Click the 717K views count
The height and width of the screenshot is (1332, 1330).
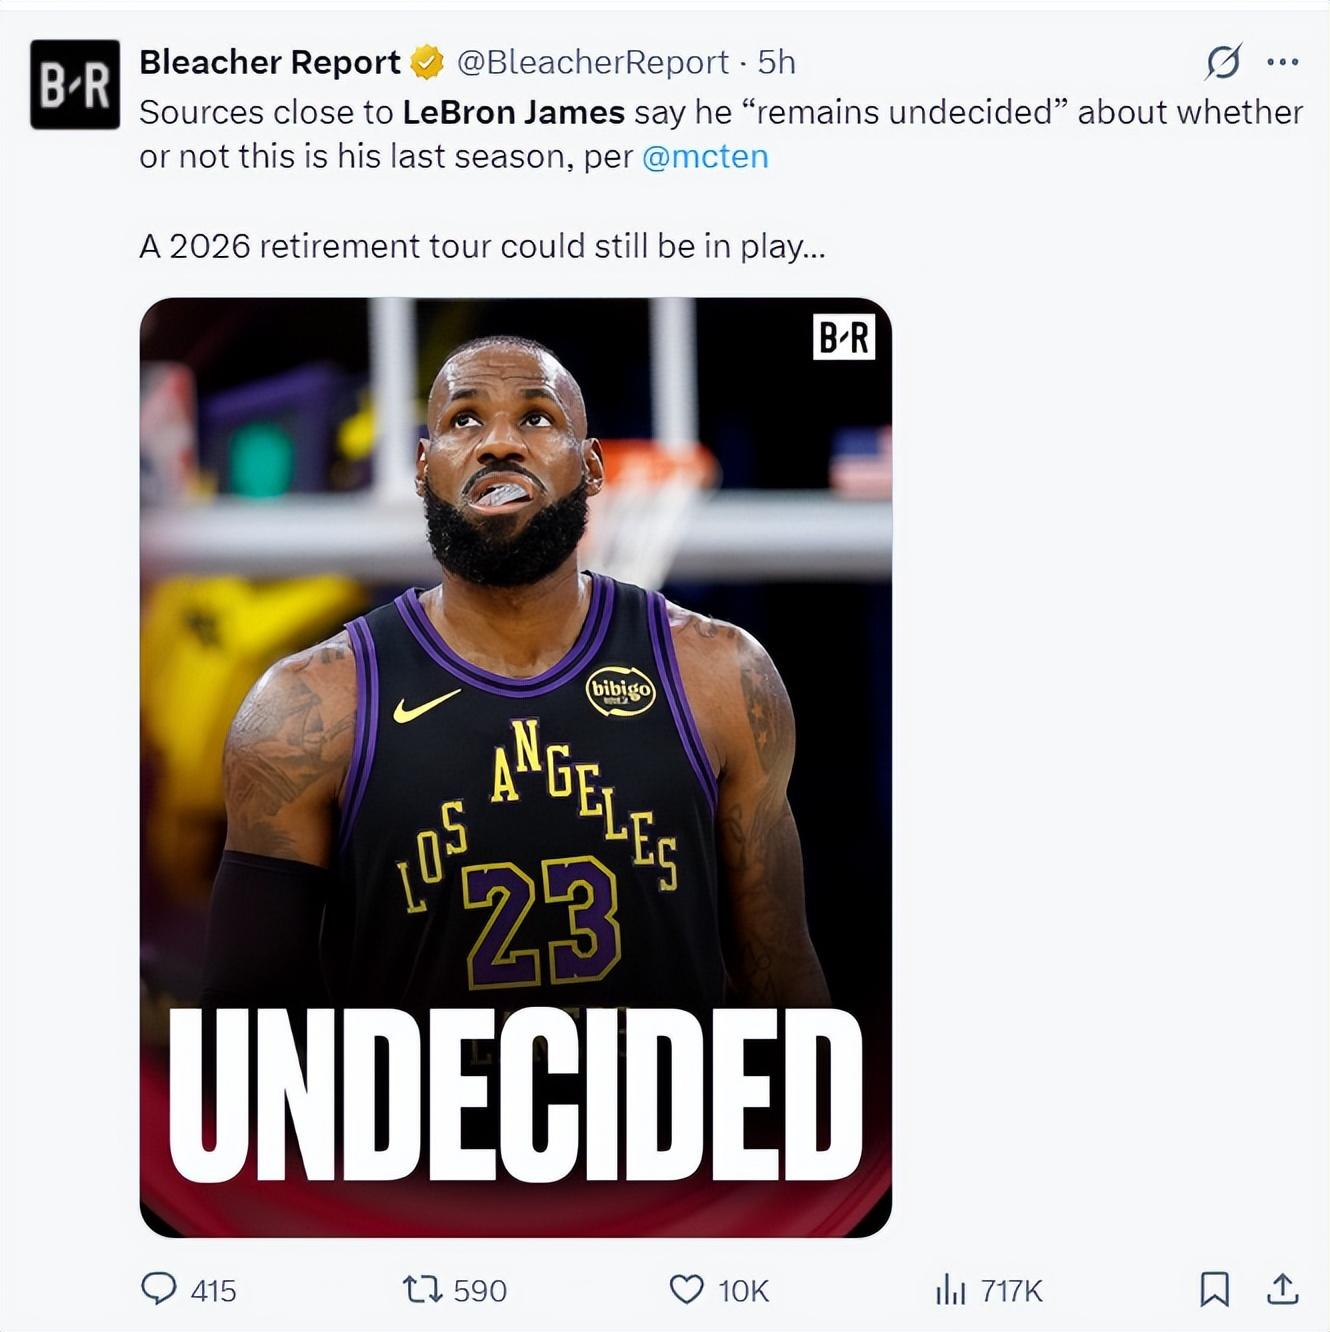[1012, 1291]
